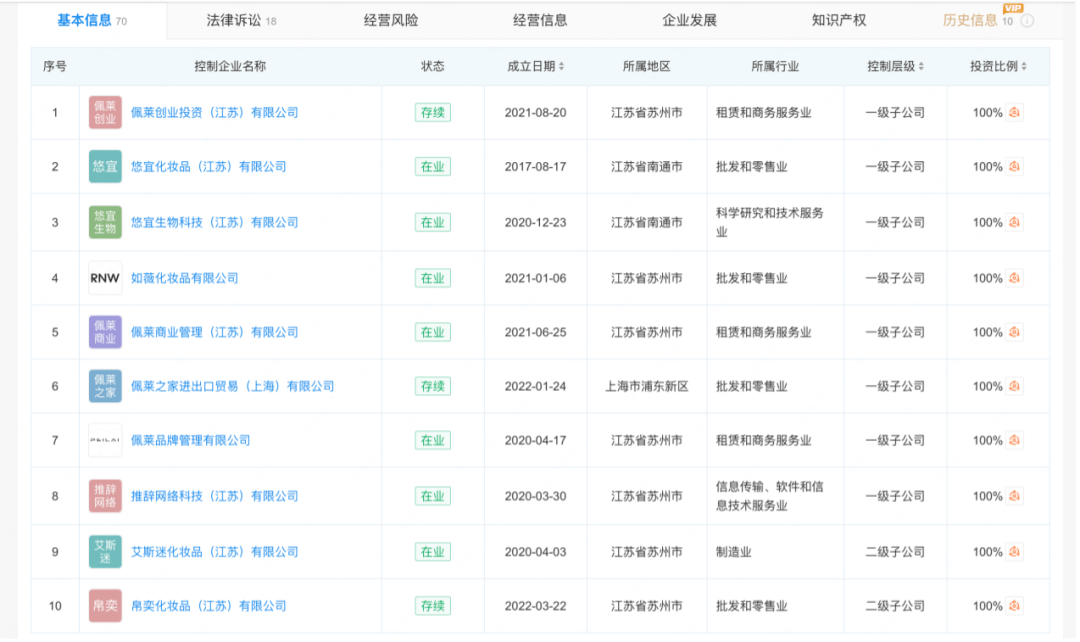Click the date 2017-08-17
The image size is (1080, 642).
click(535, 167)
